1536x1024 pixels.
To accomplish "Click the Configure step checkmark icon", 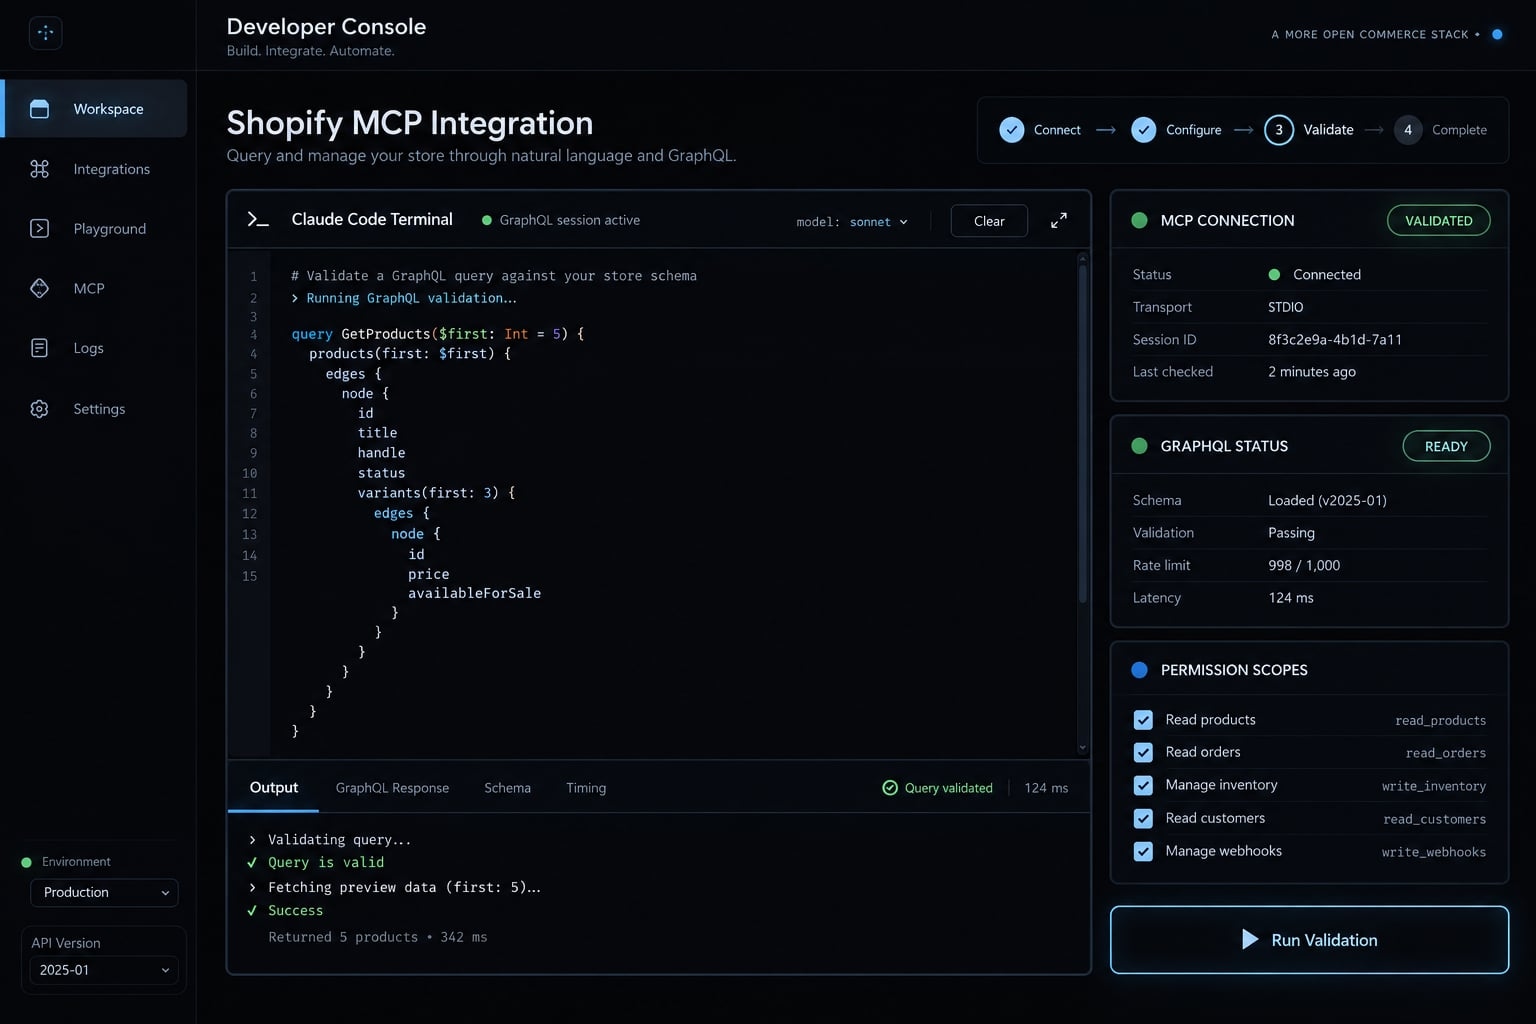I will coord(1144,130).
